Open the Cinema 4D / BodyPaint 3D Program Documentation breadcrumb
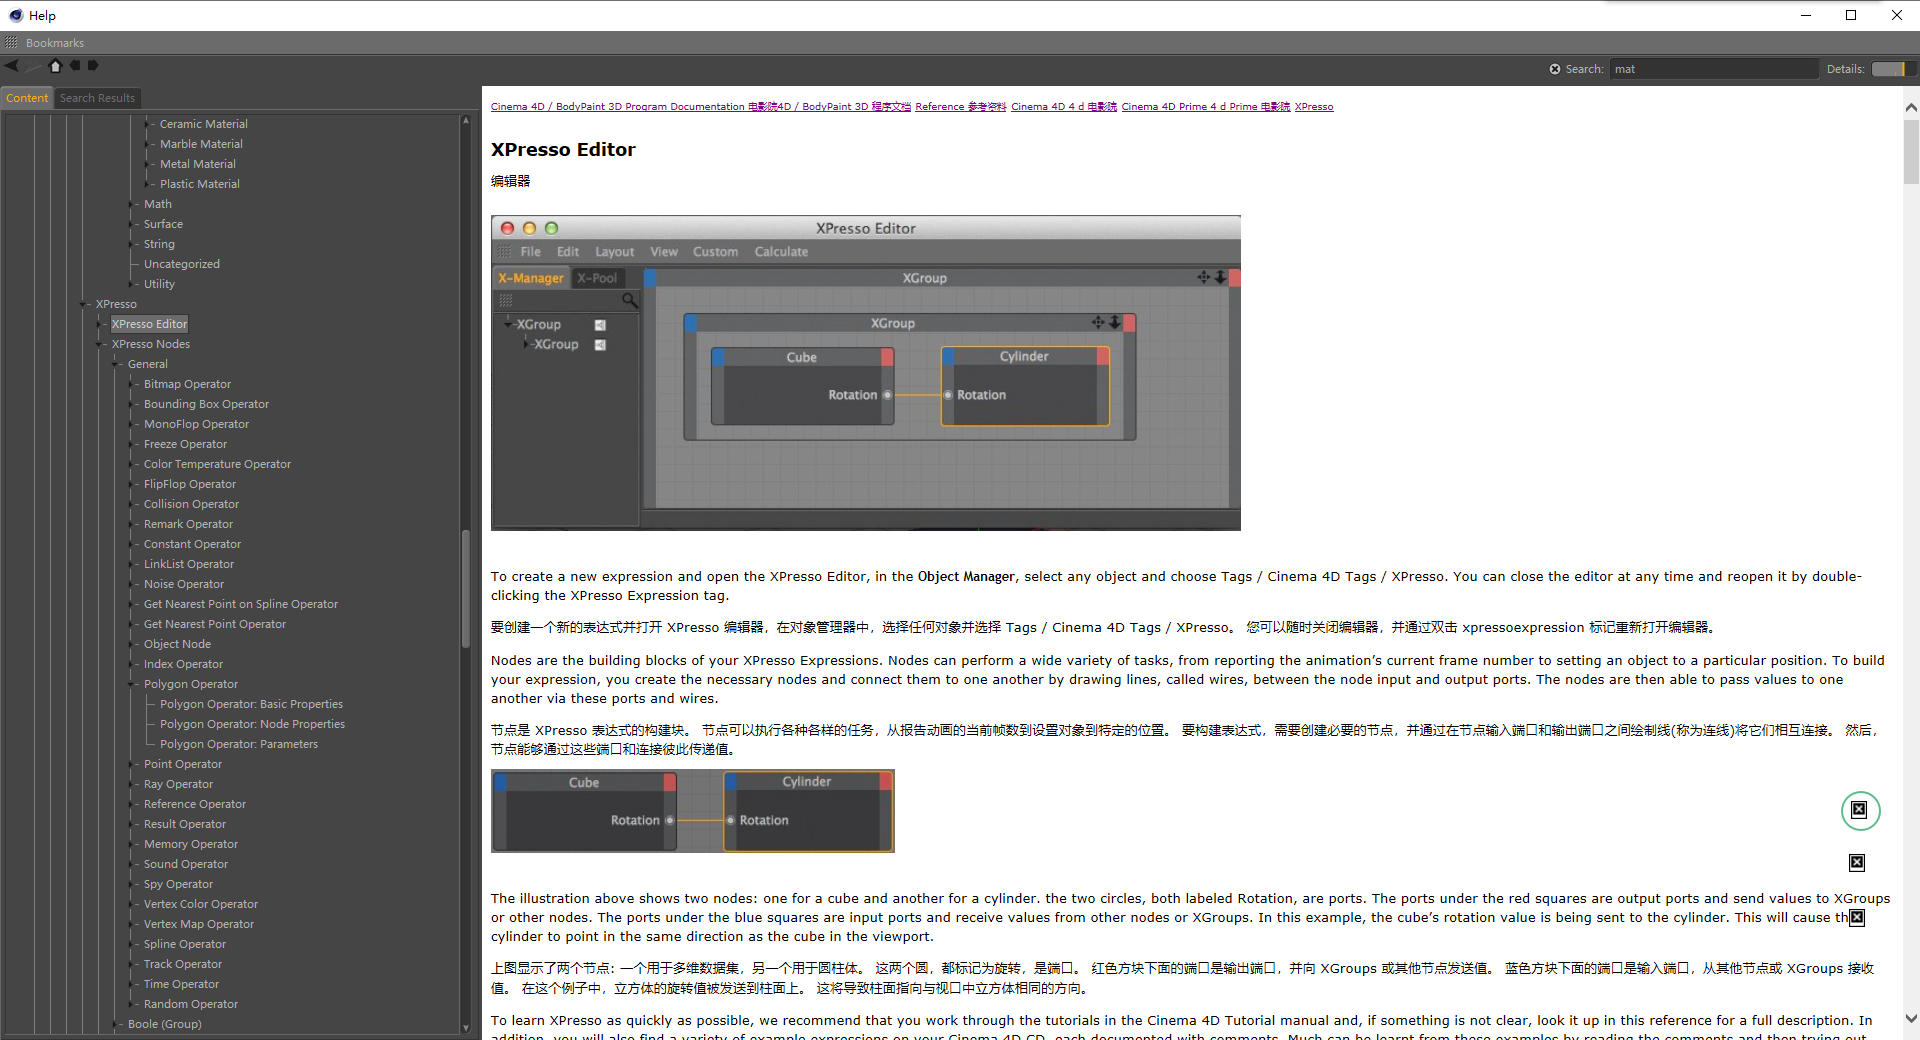Screen dimensions: 1920x1040 (x=701, y=107)
